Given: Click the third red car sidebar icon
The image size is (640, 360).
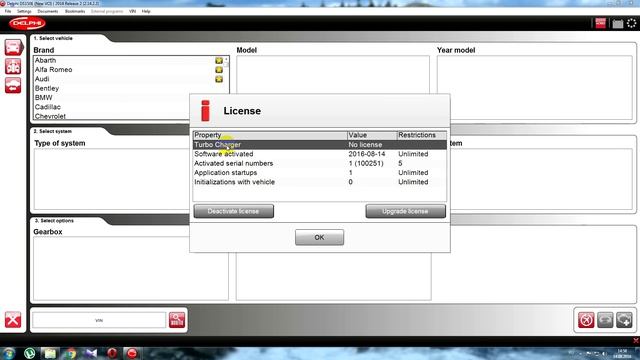Looking at the screenshot, I should click(x=13, y=86).
